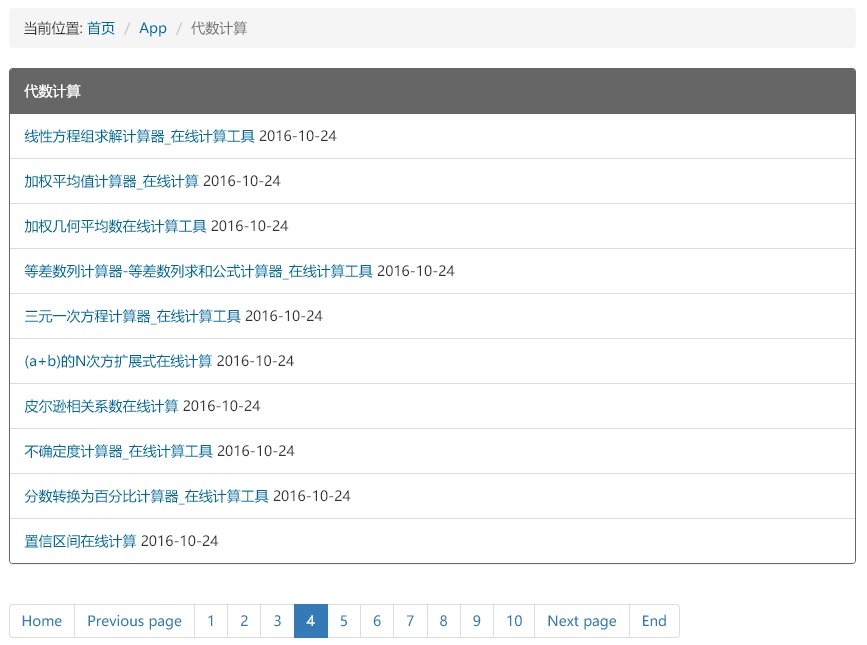Jump to page 10
Screen dimensions: 867x645
514,621
